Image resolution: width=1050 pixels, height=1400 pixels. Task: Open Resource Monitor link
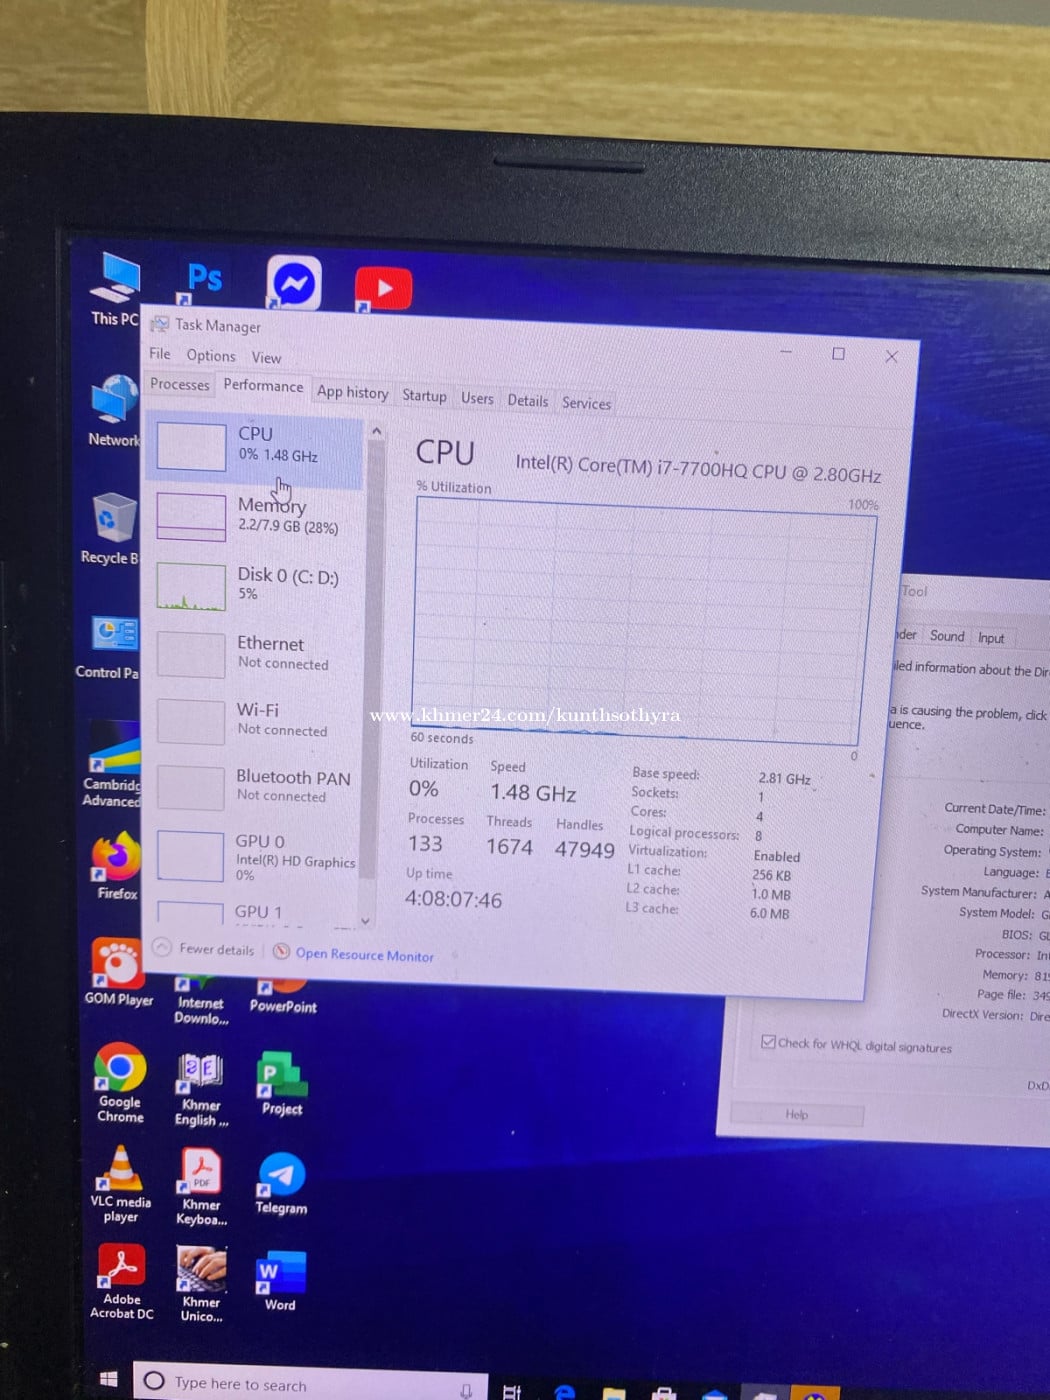point(354,954)
